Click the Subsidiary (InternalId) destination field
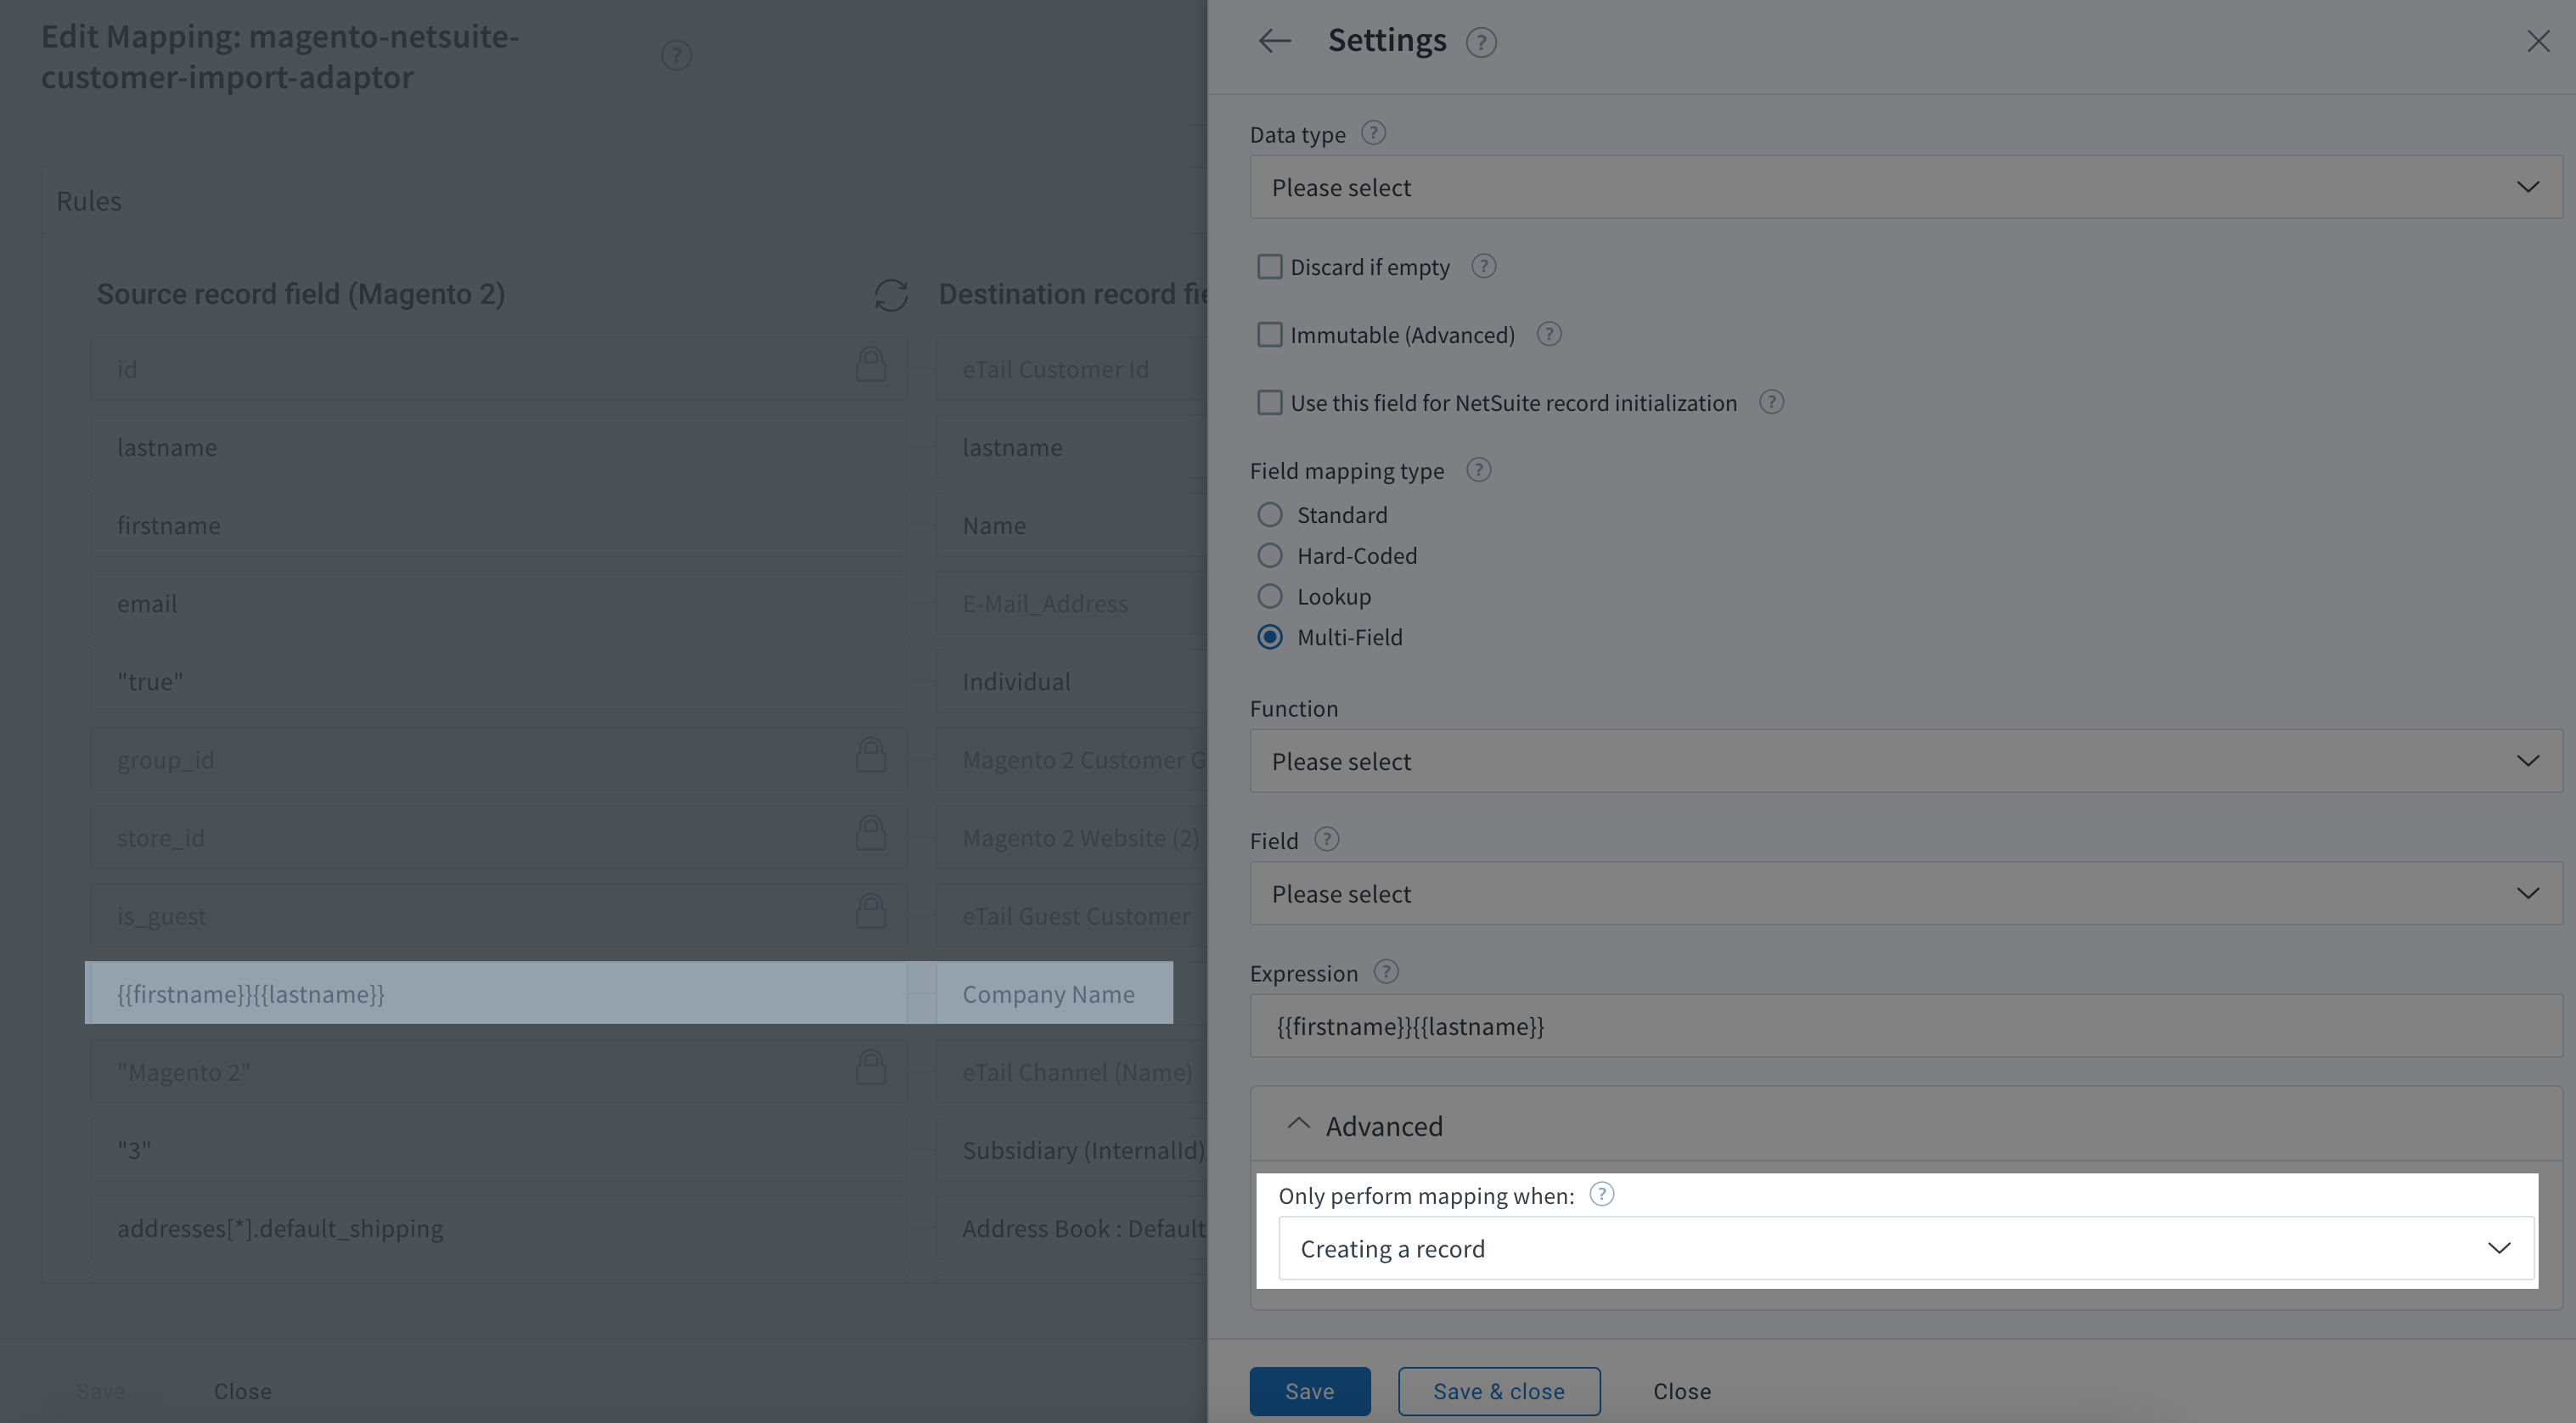The height and width of the screenshot is (1423, 2576). (1072, 1150)
